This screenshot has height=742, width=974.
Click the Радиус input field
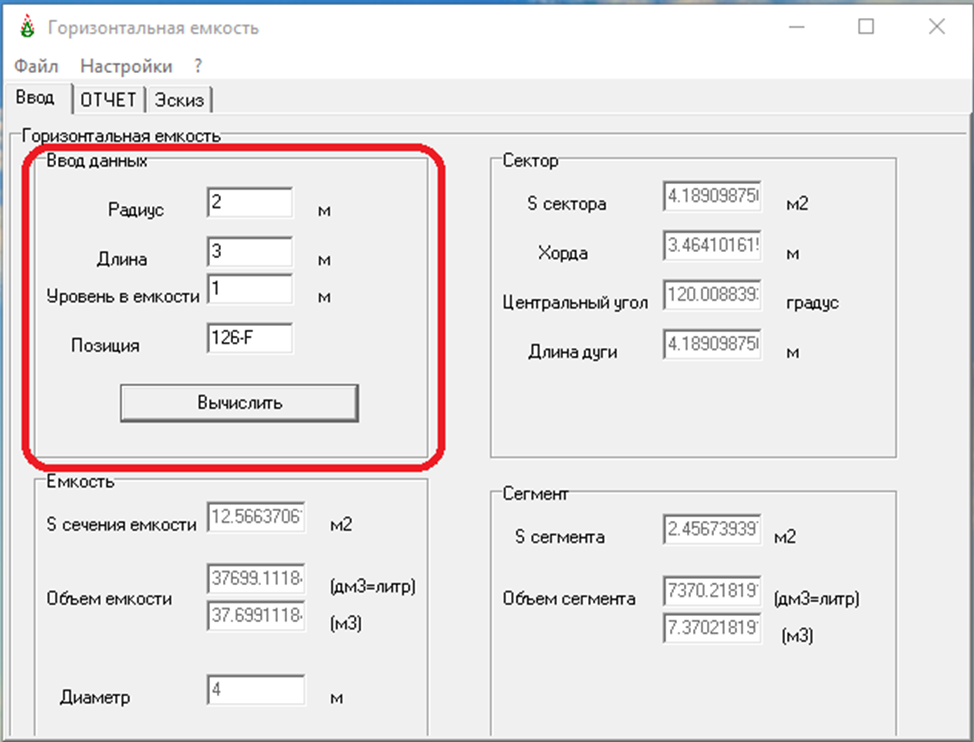pos(250,202)
